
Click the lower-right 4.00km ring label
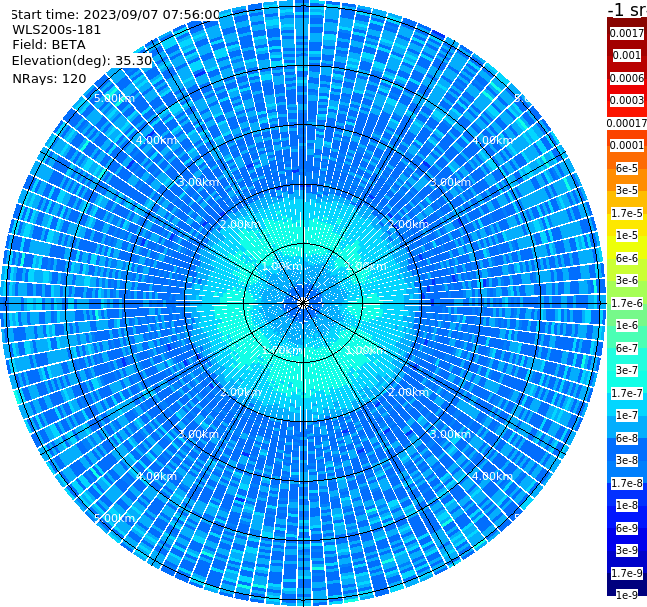pos(492,476)
